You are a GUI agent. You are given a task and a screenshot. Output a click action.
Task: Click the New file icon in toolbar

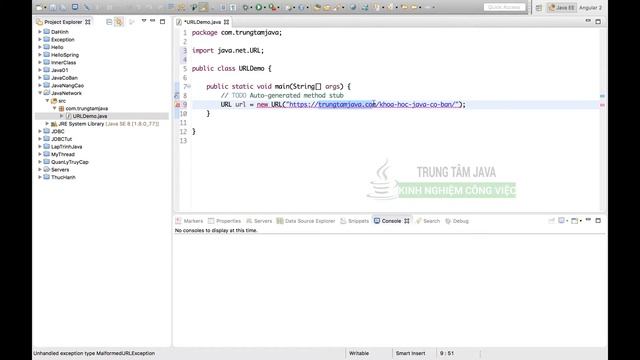click(39, 7)
